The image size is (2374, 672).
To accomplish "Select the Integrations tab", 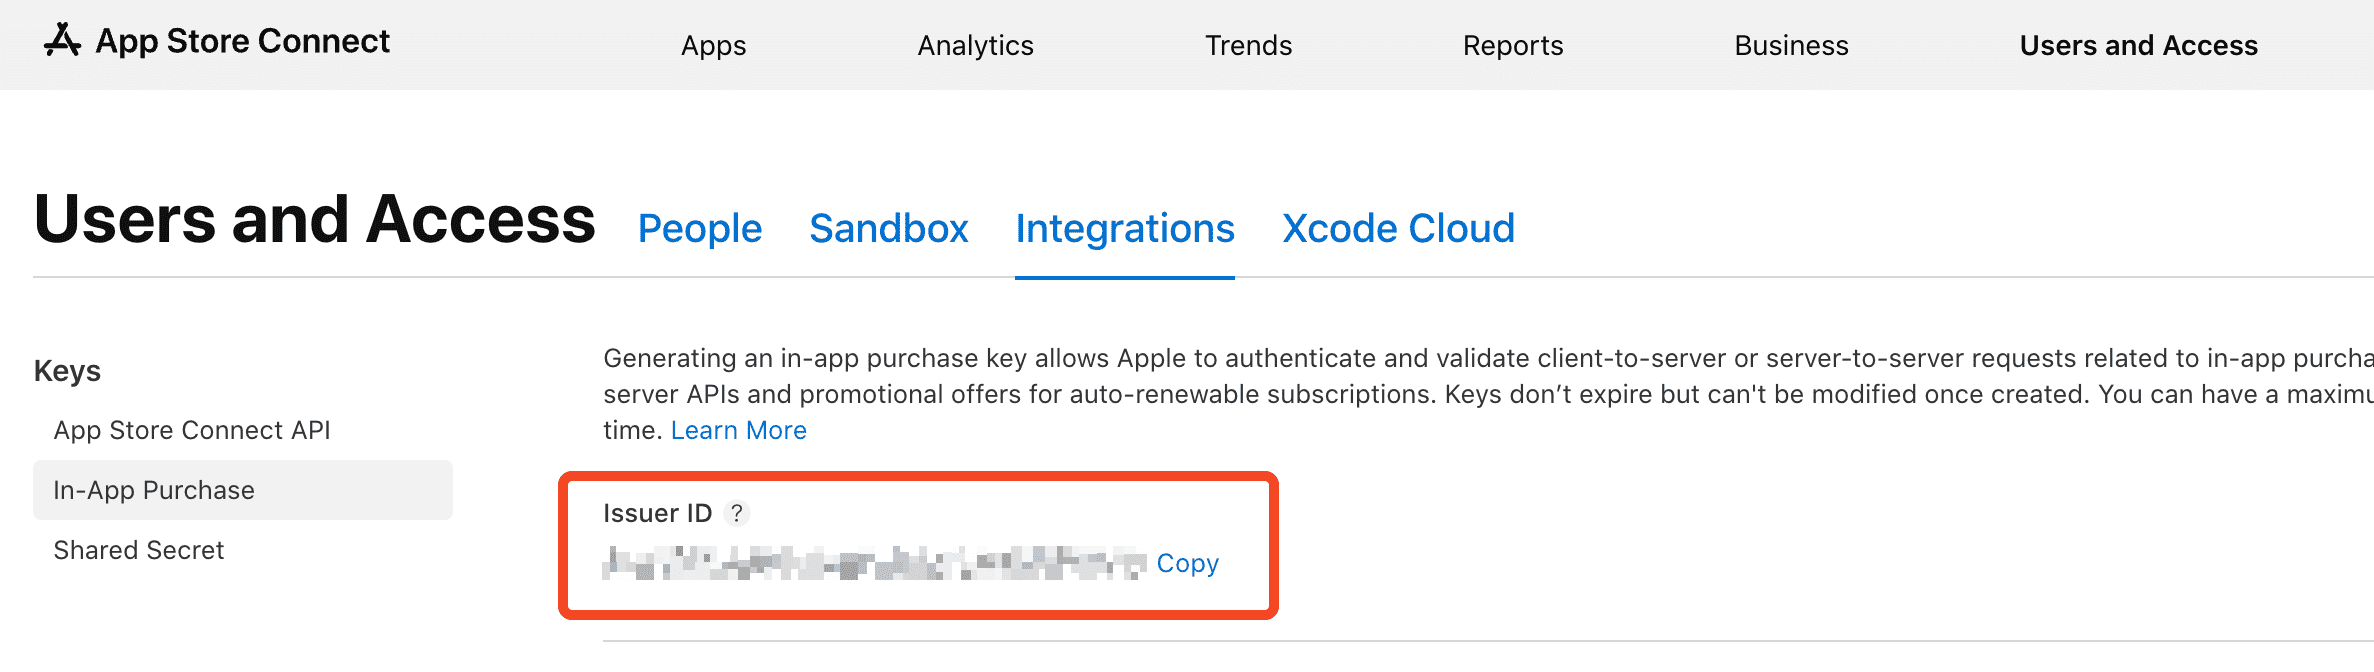I will (1125, 229).
